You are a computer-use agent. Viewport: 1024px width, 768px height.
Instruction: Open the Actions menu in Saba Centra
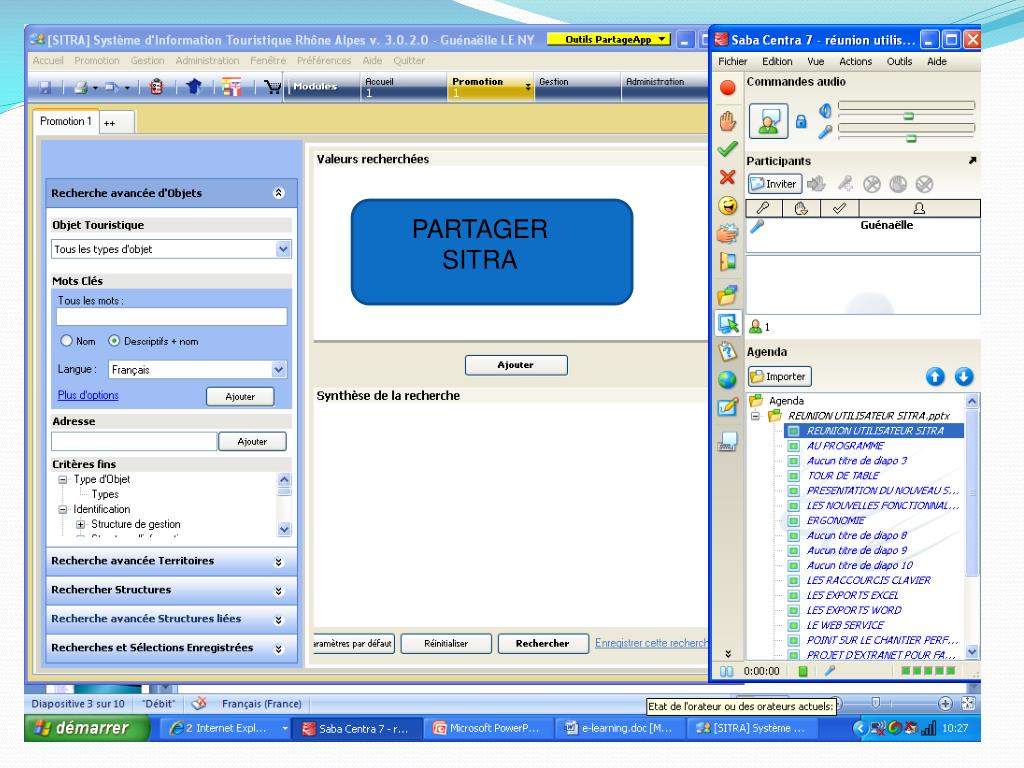856,61
